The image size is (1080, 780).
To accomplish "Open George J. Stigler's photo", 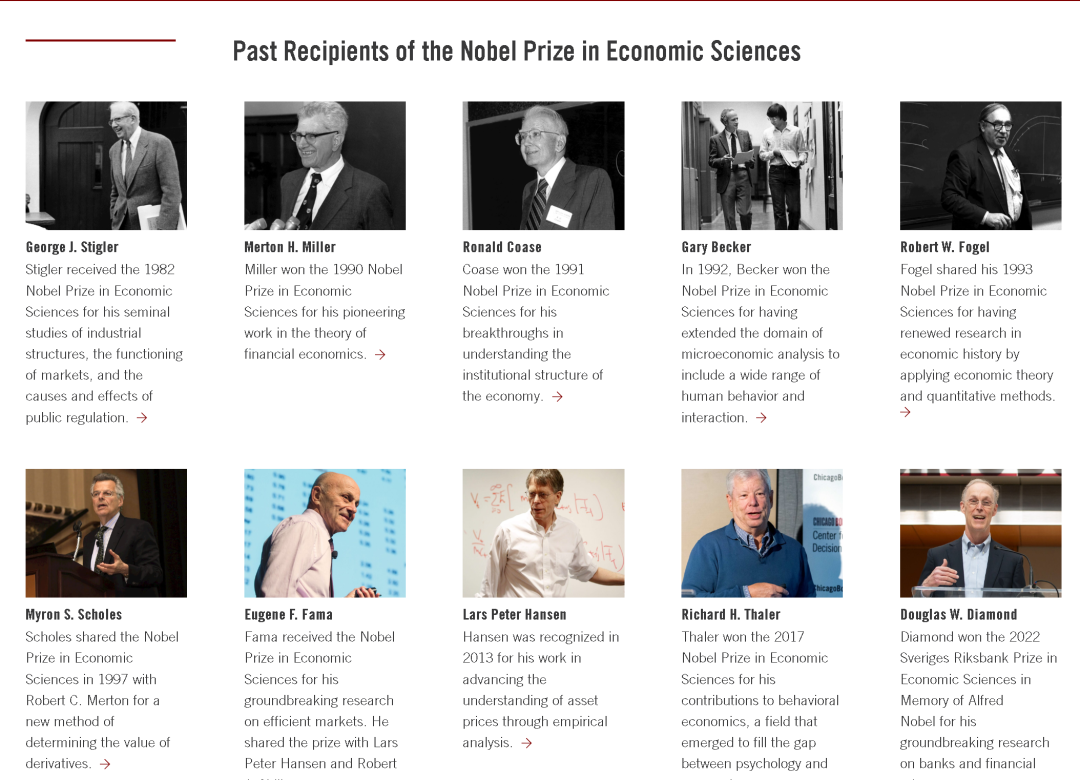I will (106, 166).
